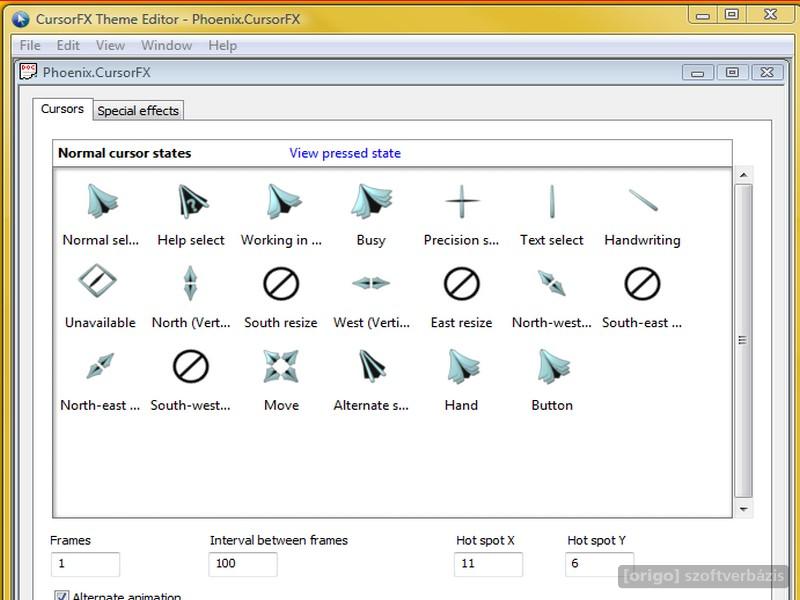The height and width of the screenshot is (600, 800).
Task: Click the Interval between frames field
Action: coord(243,564)
